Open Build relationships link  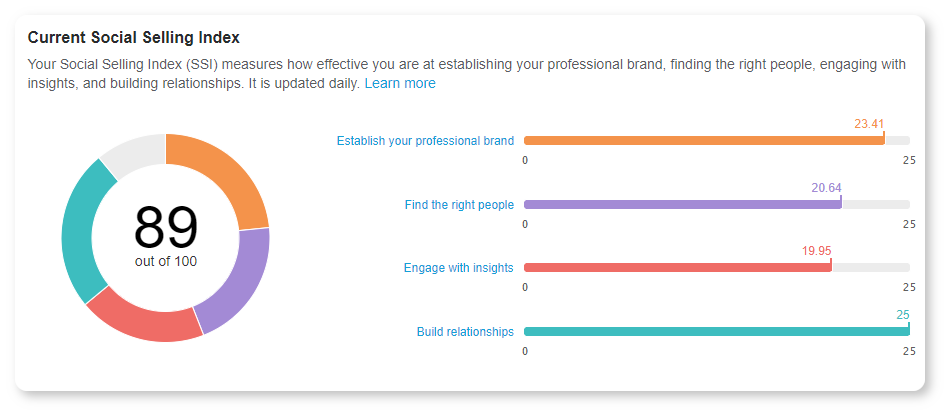pos(465,332)
